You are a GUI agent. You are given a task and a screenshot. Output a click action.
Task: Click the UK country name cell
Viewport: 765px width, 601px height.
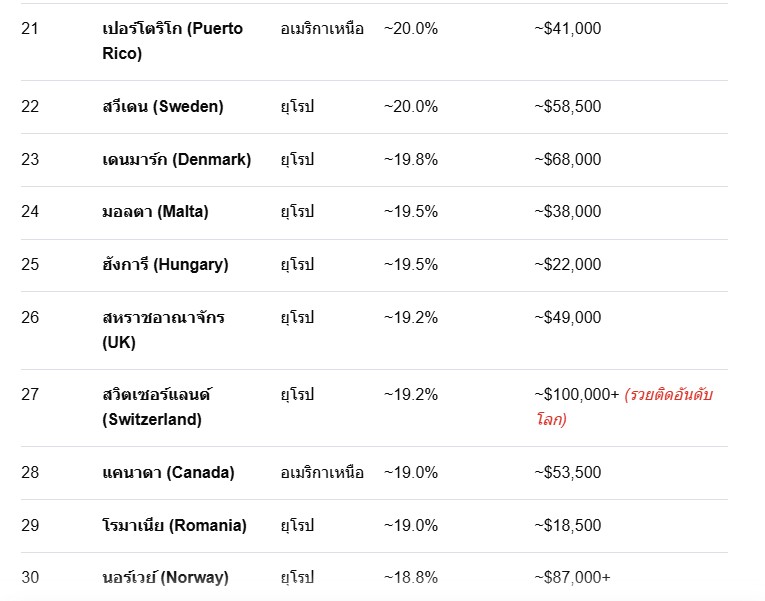pyautogui.click(x=163, y=330)
